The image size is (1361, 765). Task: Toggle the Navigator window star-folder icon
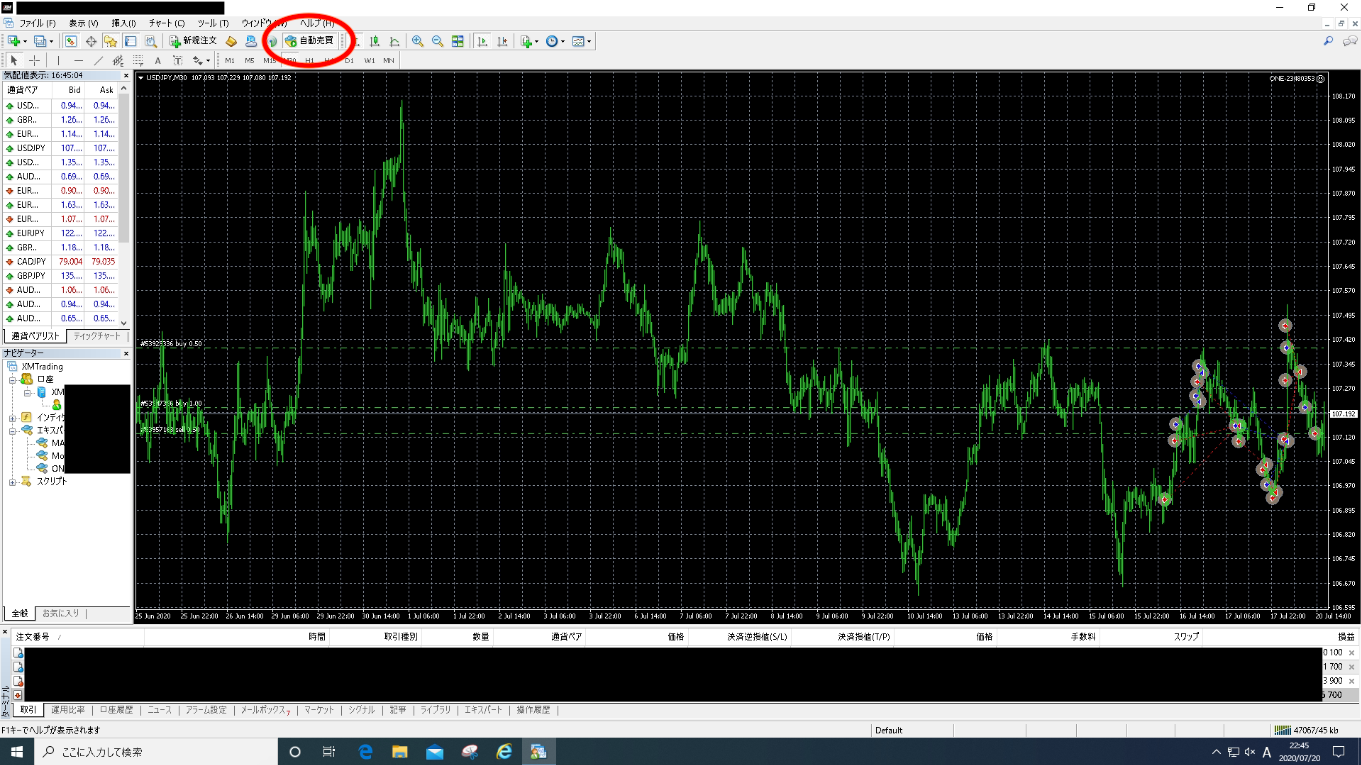[x=110, y=41]
